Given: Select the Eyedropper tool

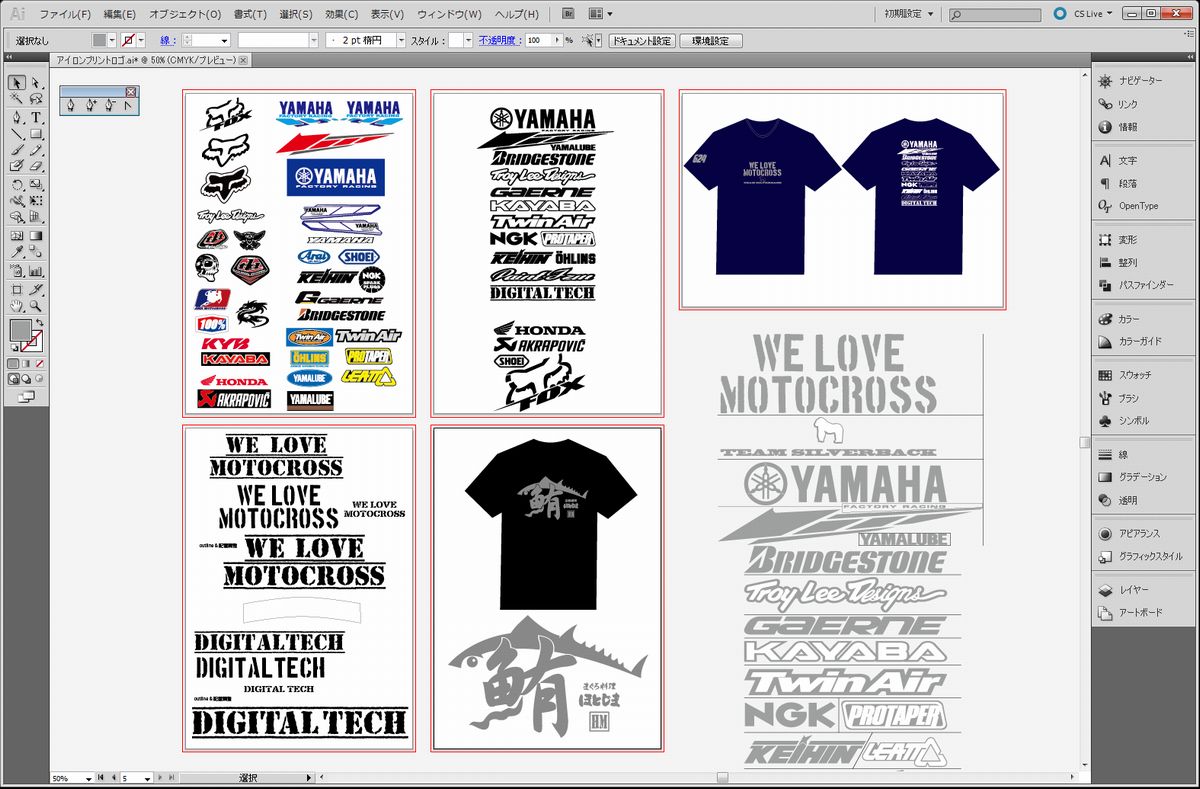Looking at the screenshot, I should [x=17, y=252].
